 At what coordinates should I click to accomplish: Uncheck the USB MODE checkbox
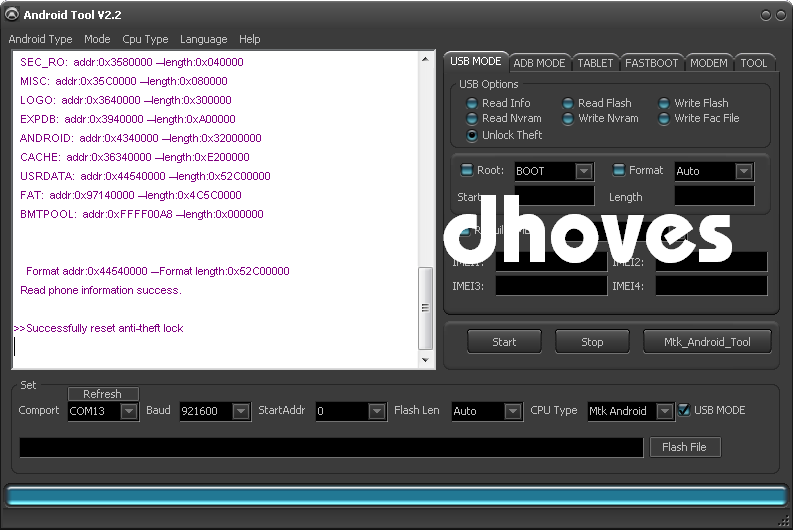point(684,410)
